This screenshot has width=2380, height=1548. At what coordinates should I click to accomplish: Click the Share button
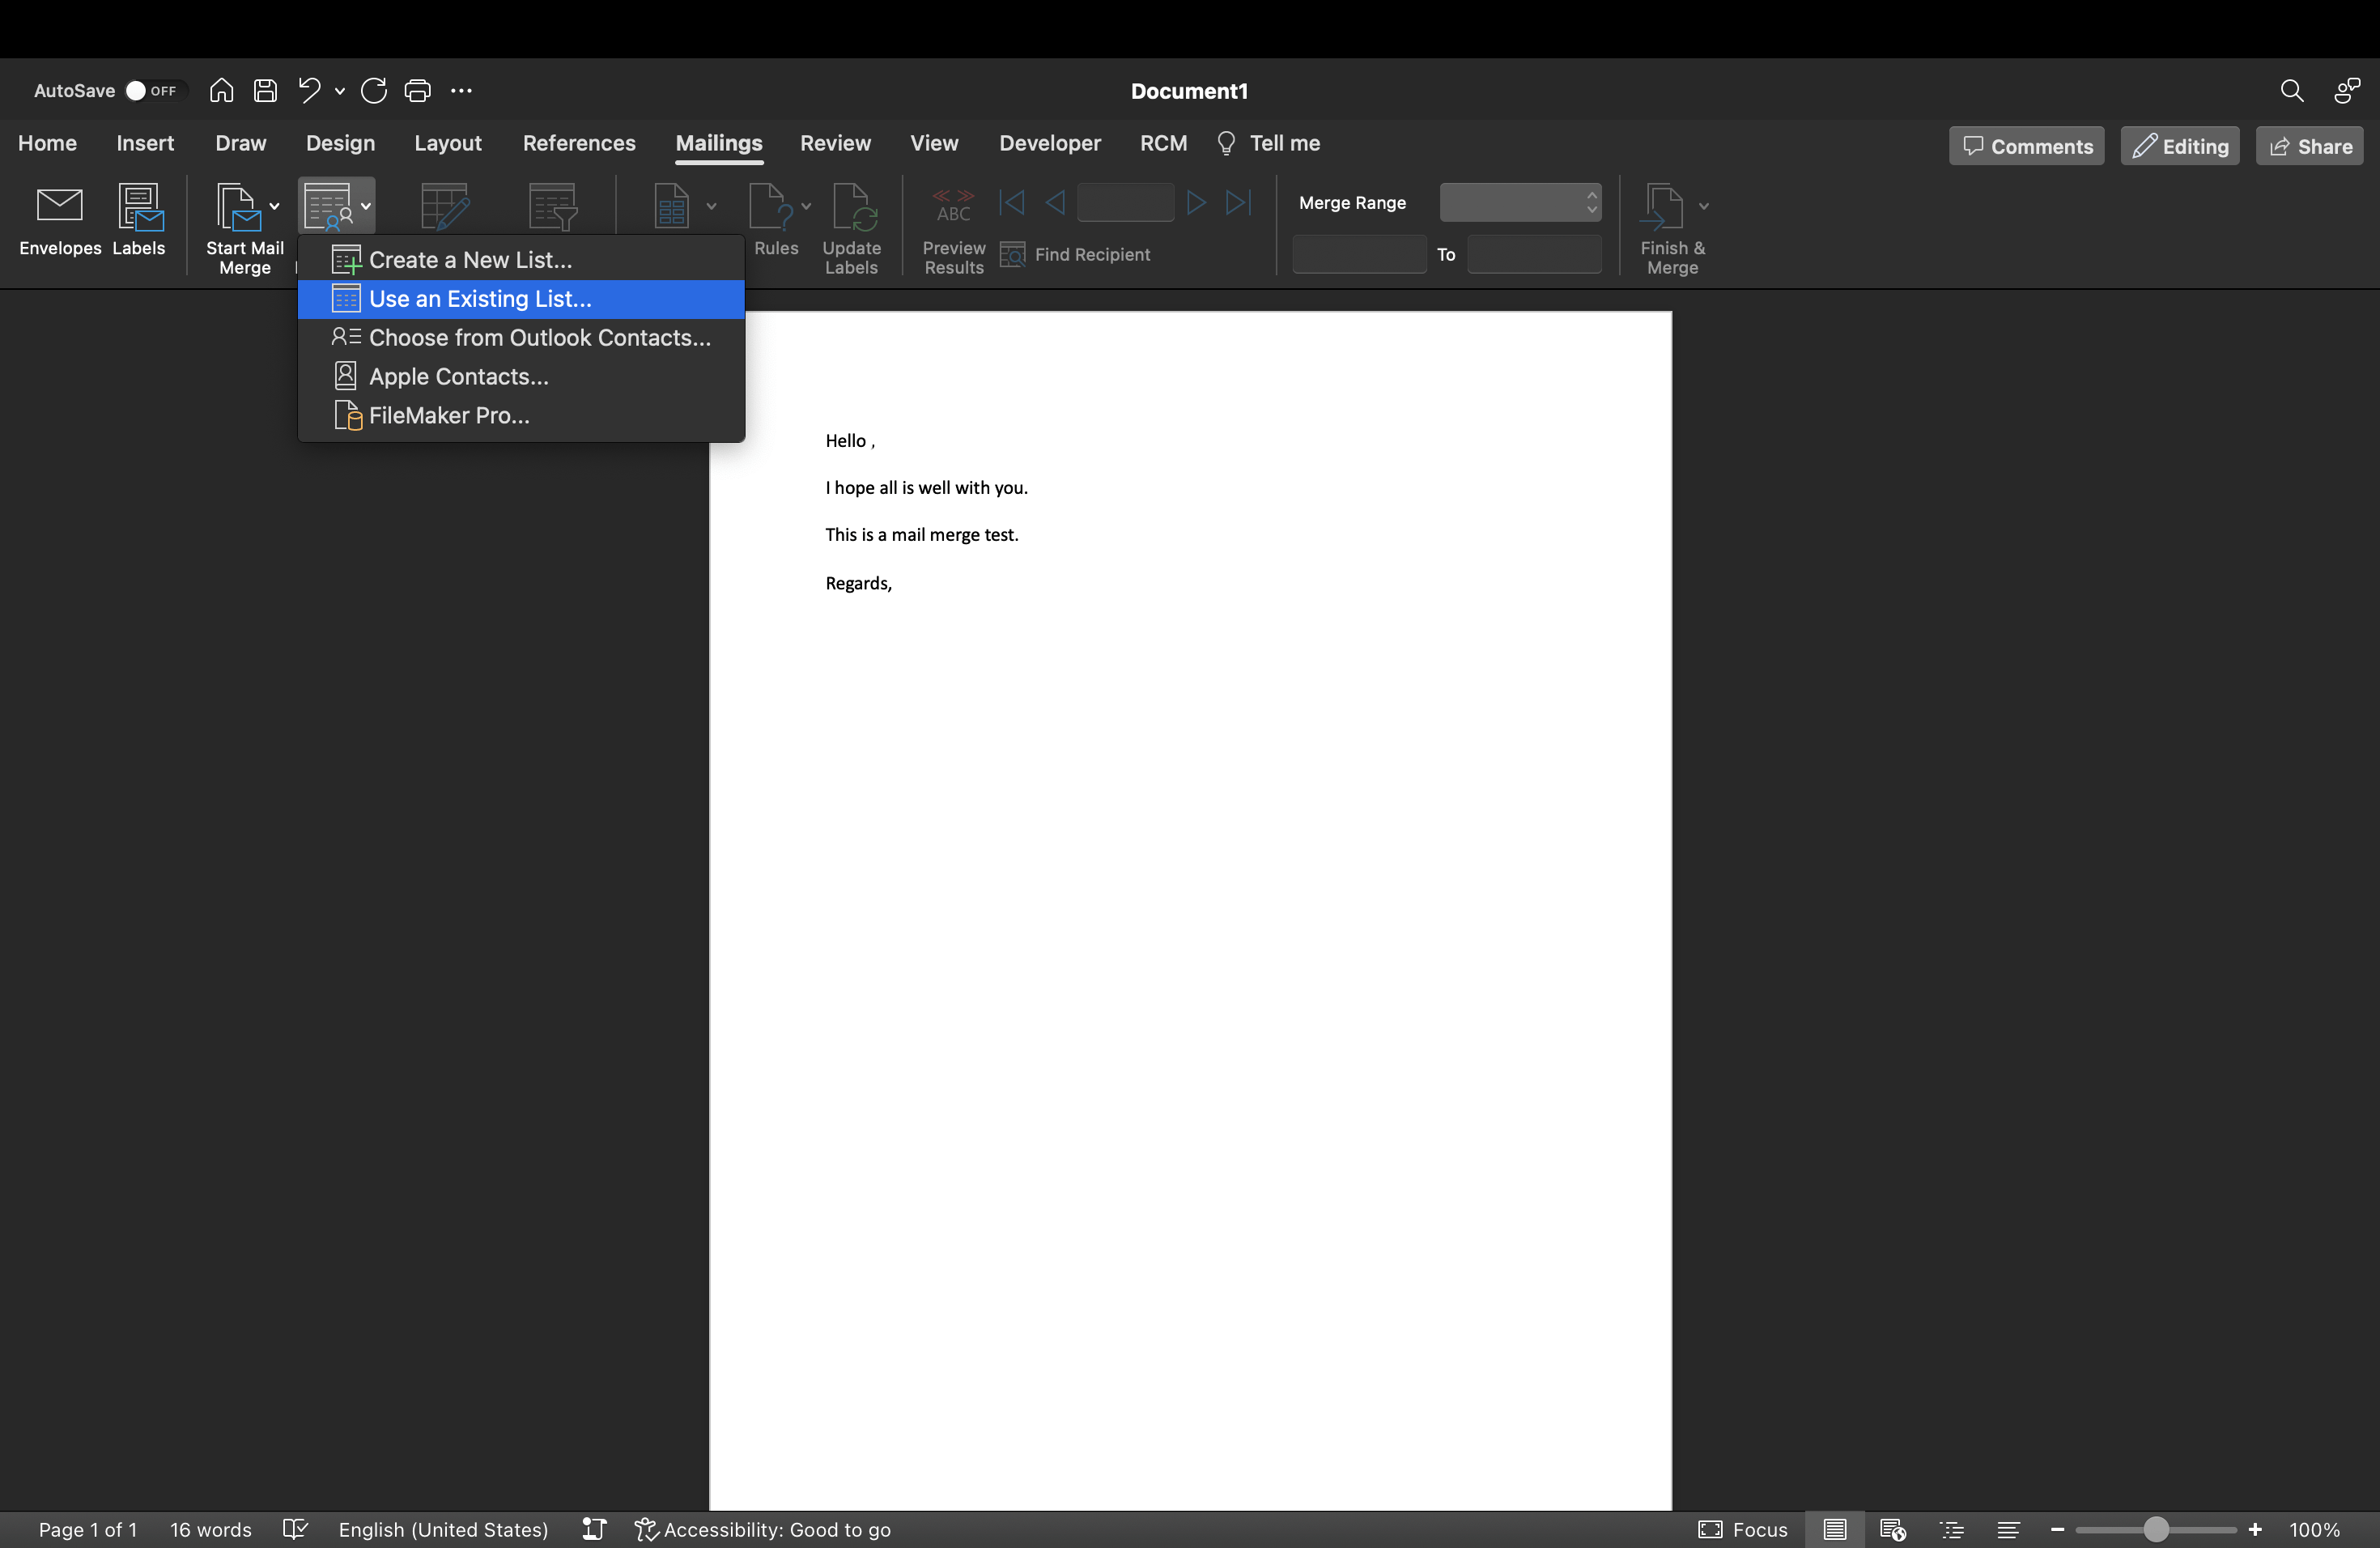[x=2309, y=146]
